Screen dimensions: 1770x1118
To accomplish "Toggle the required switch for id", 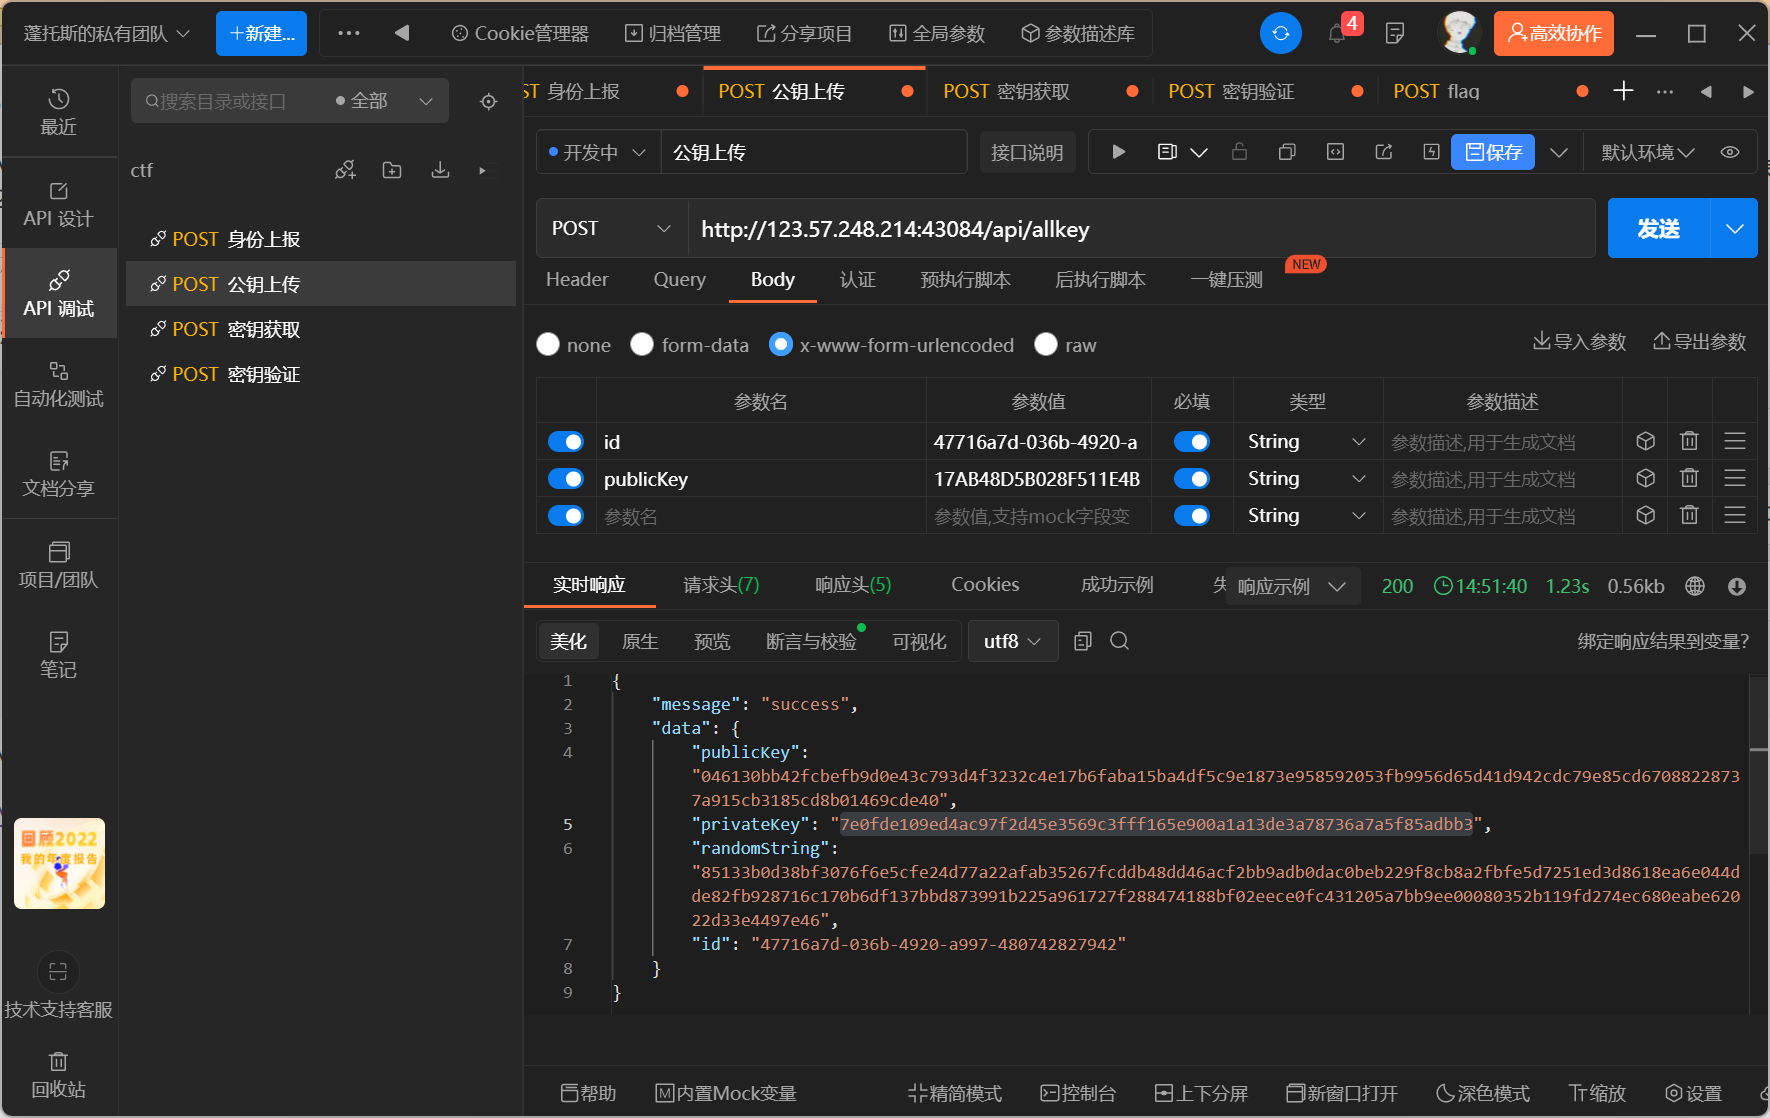I will coord(1192,441).
